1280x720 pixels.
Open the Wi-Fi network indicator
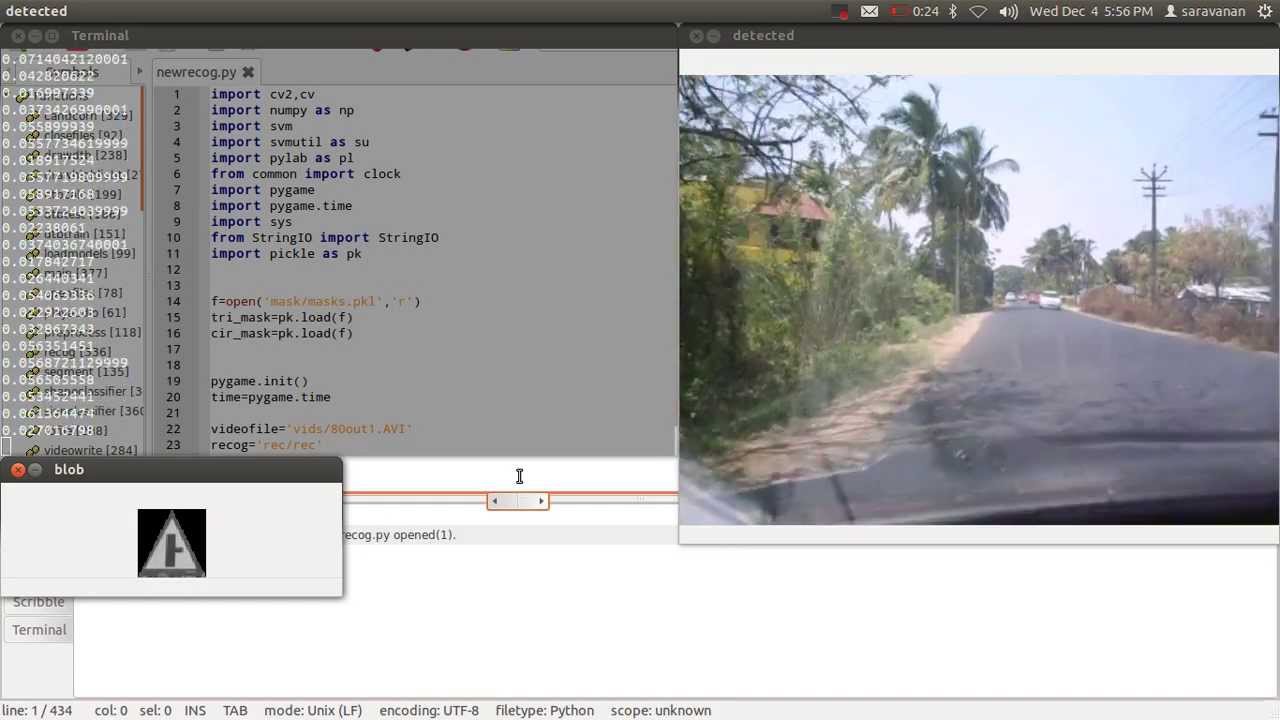[x=979, y=11]
